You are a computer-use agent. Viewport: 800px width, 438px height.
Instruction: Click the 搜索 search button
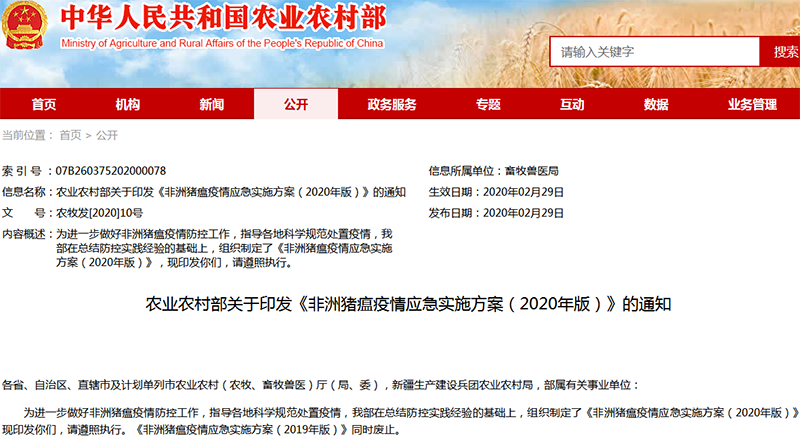[781, 52]
